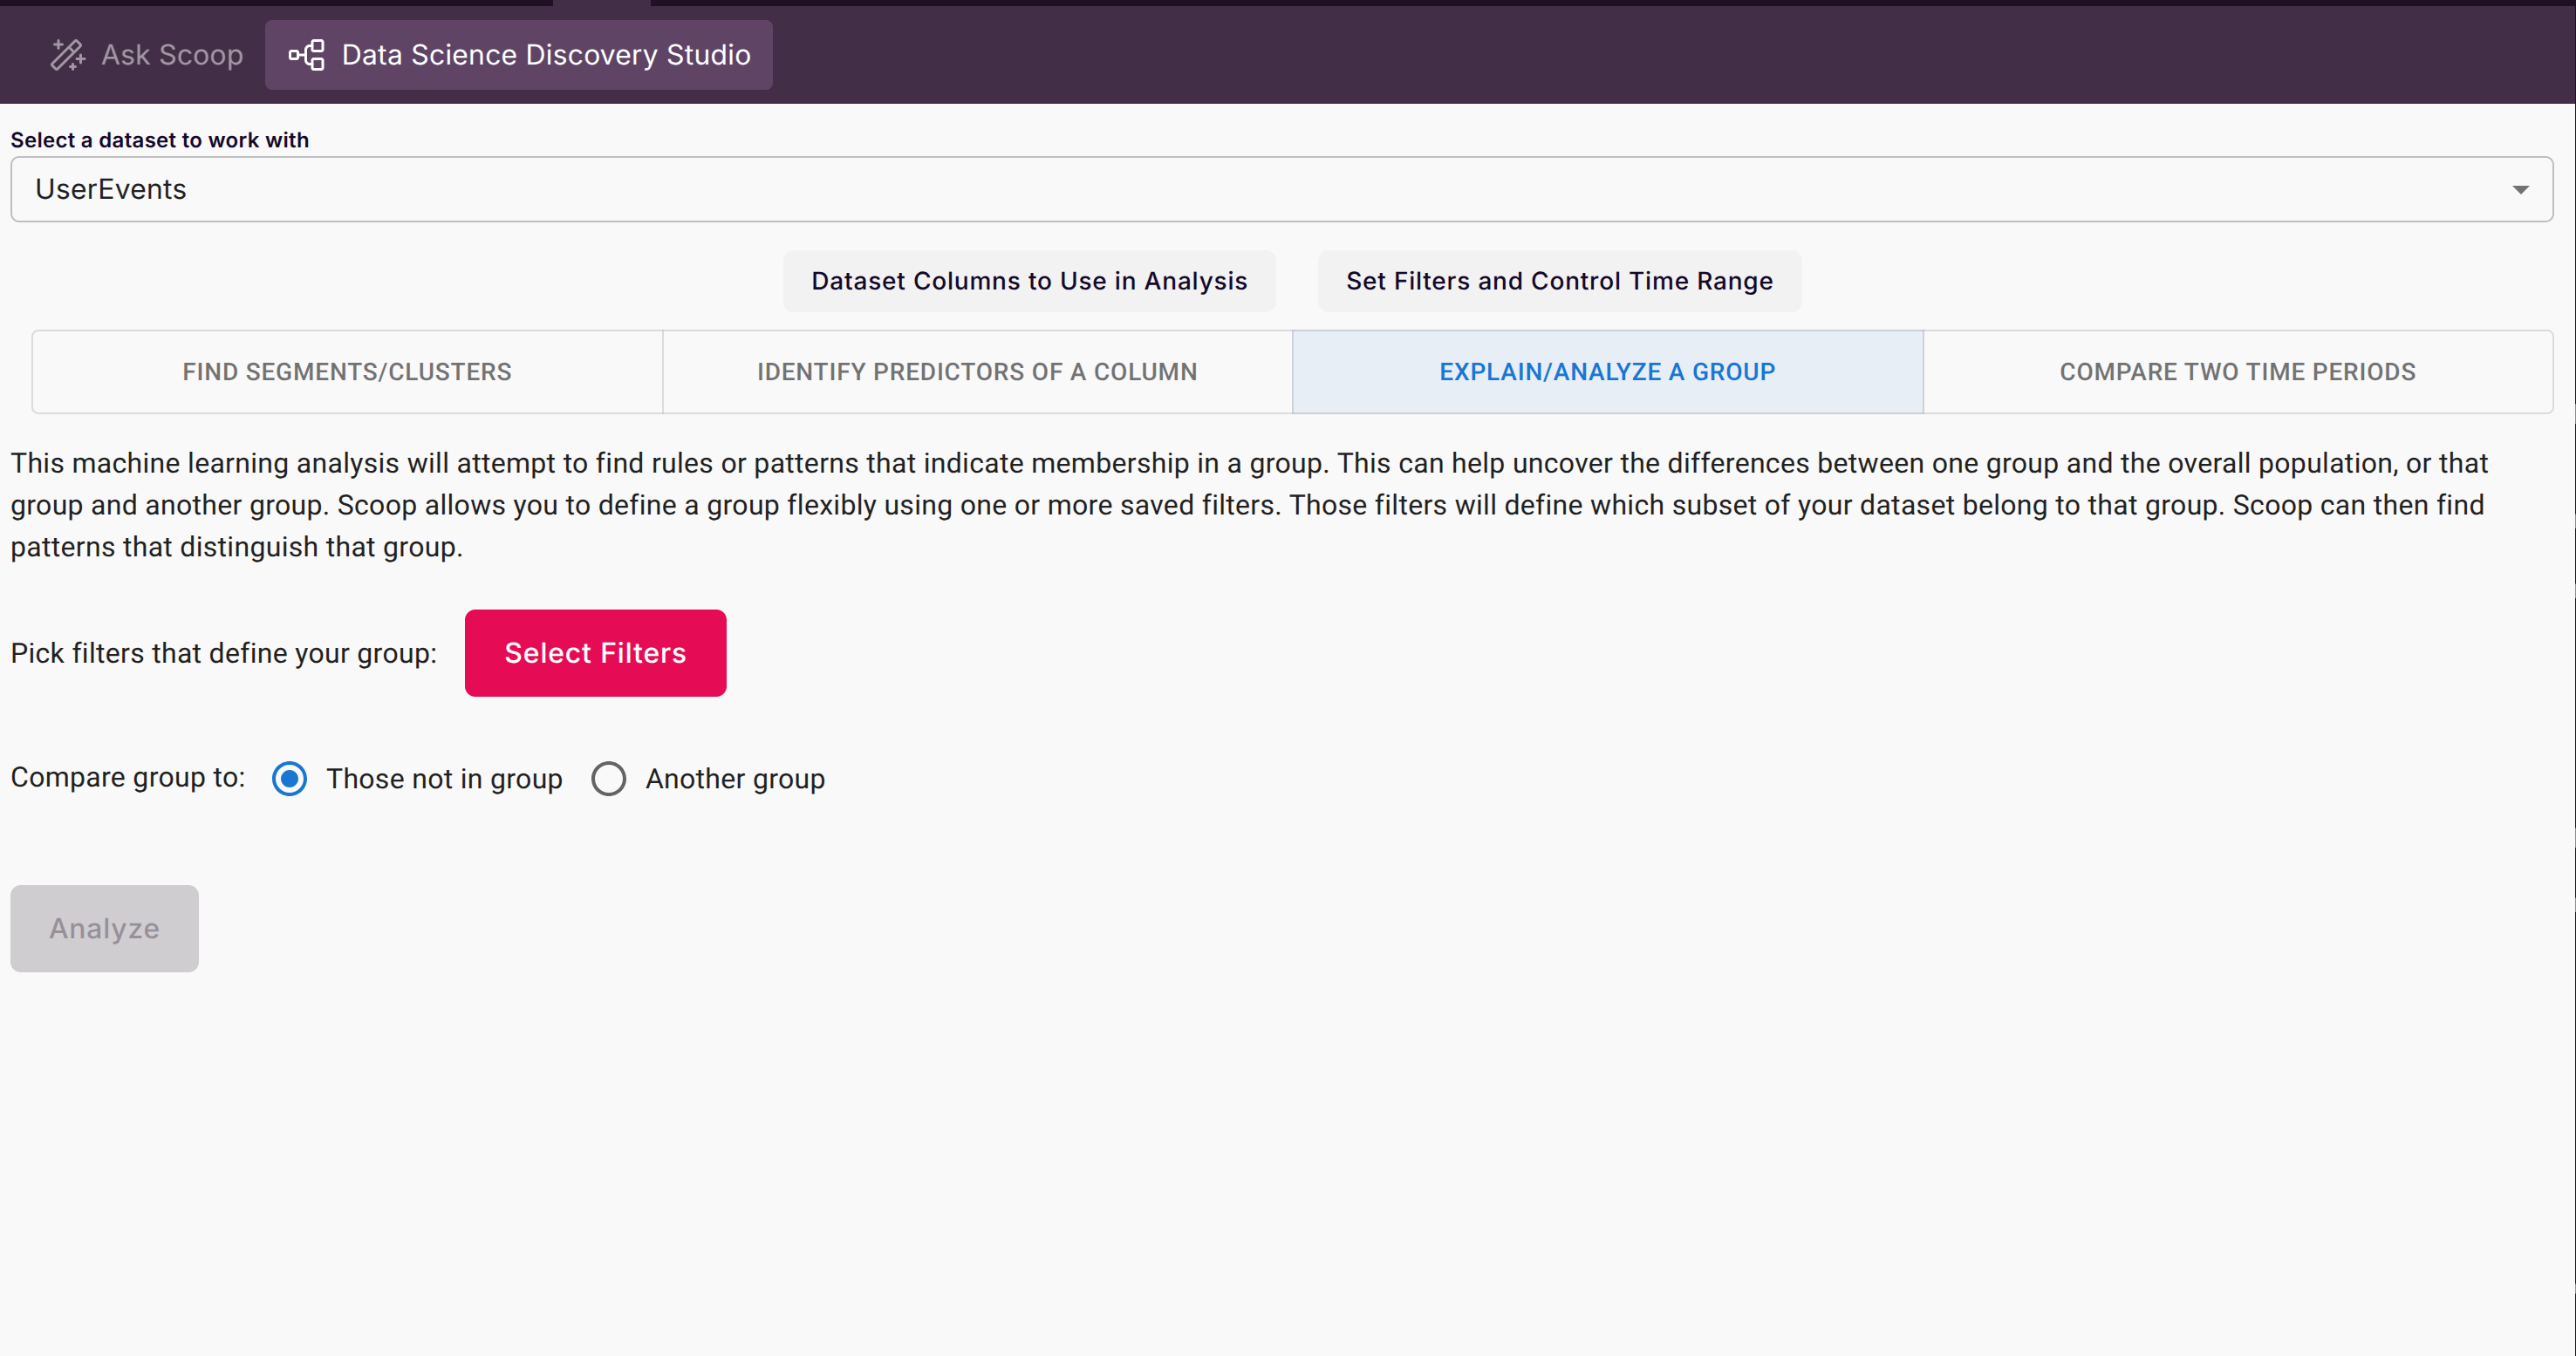Open Set Filters and Control Time Range

(x=1559, y=281)
